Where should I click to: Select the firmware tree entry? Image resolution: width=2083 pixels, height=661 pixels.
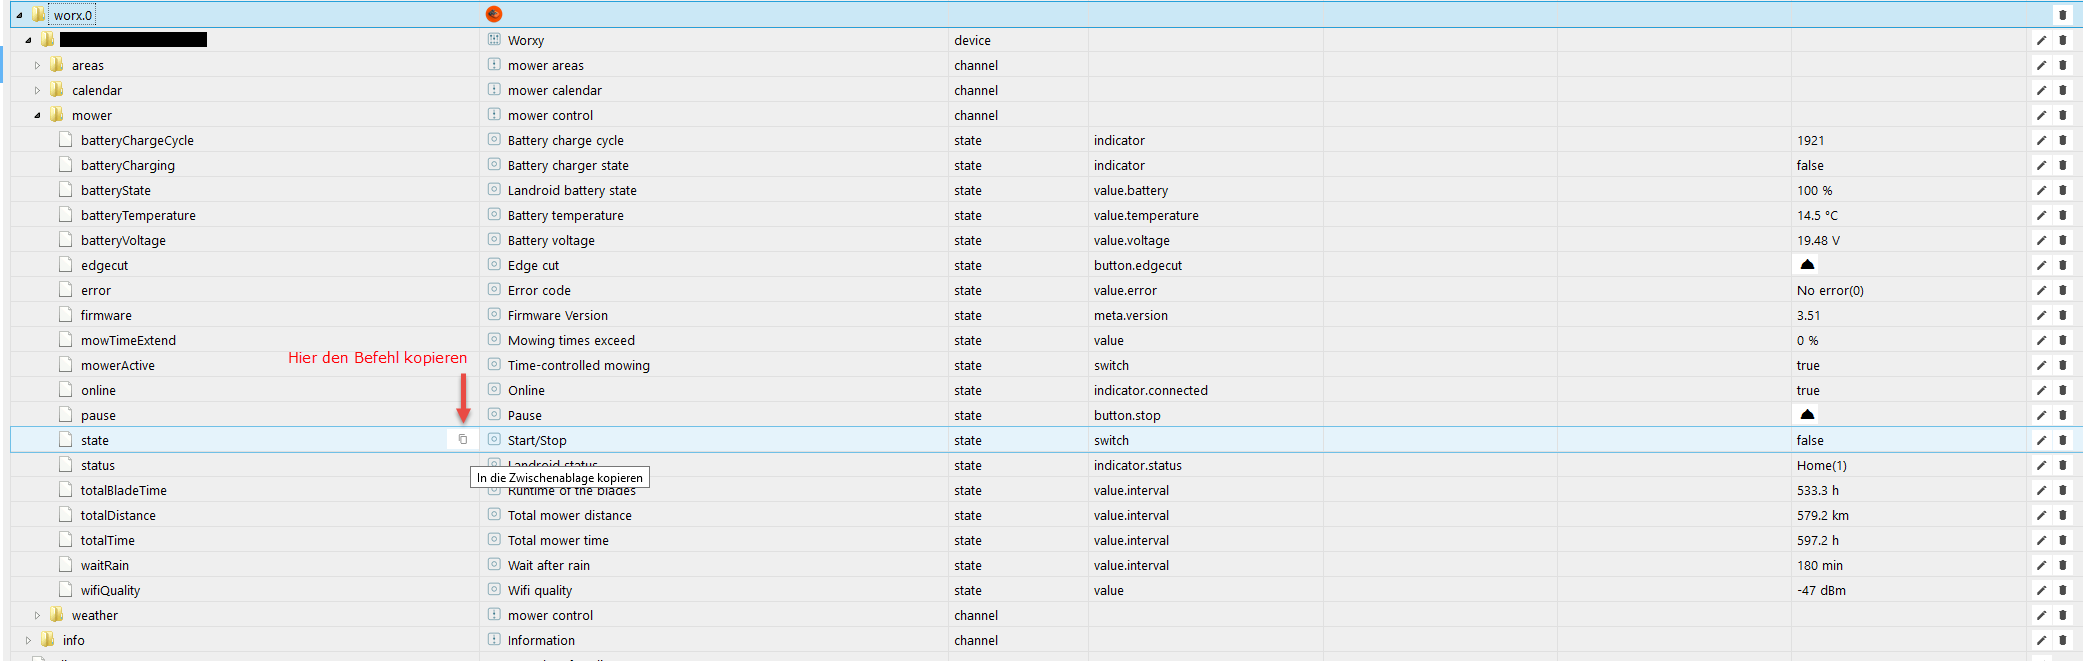[x=106, y=315]
